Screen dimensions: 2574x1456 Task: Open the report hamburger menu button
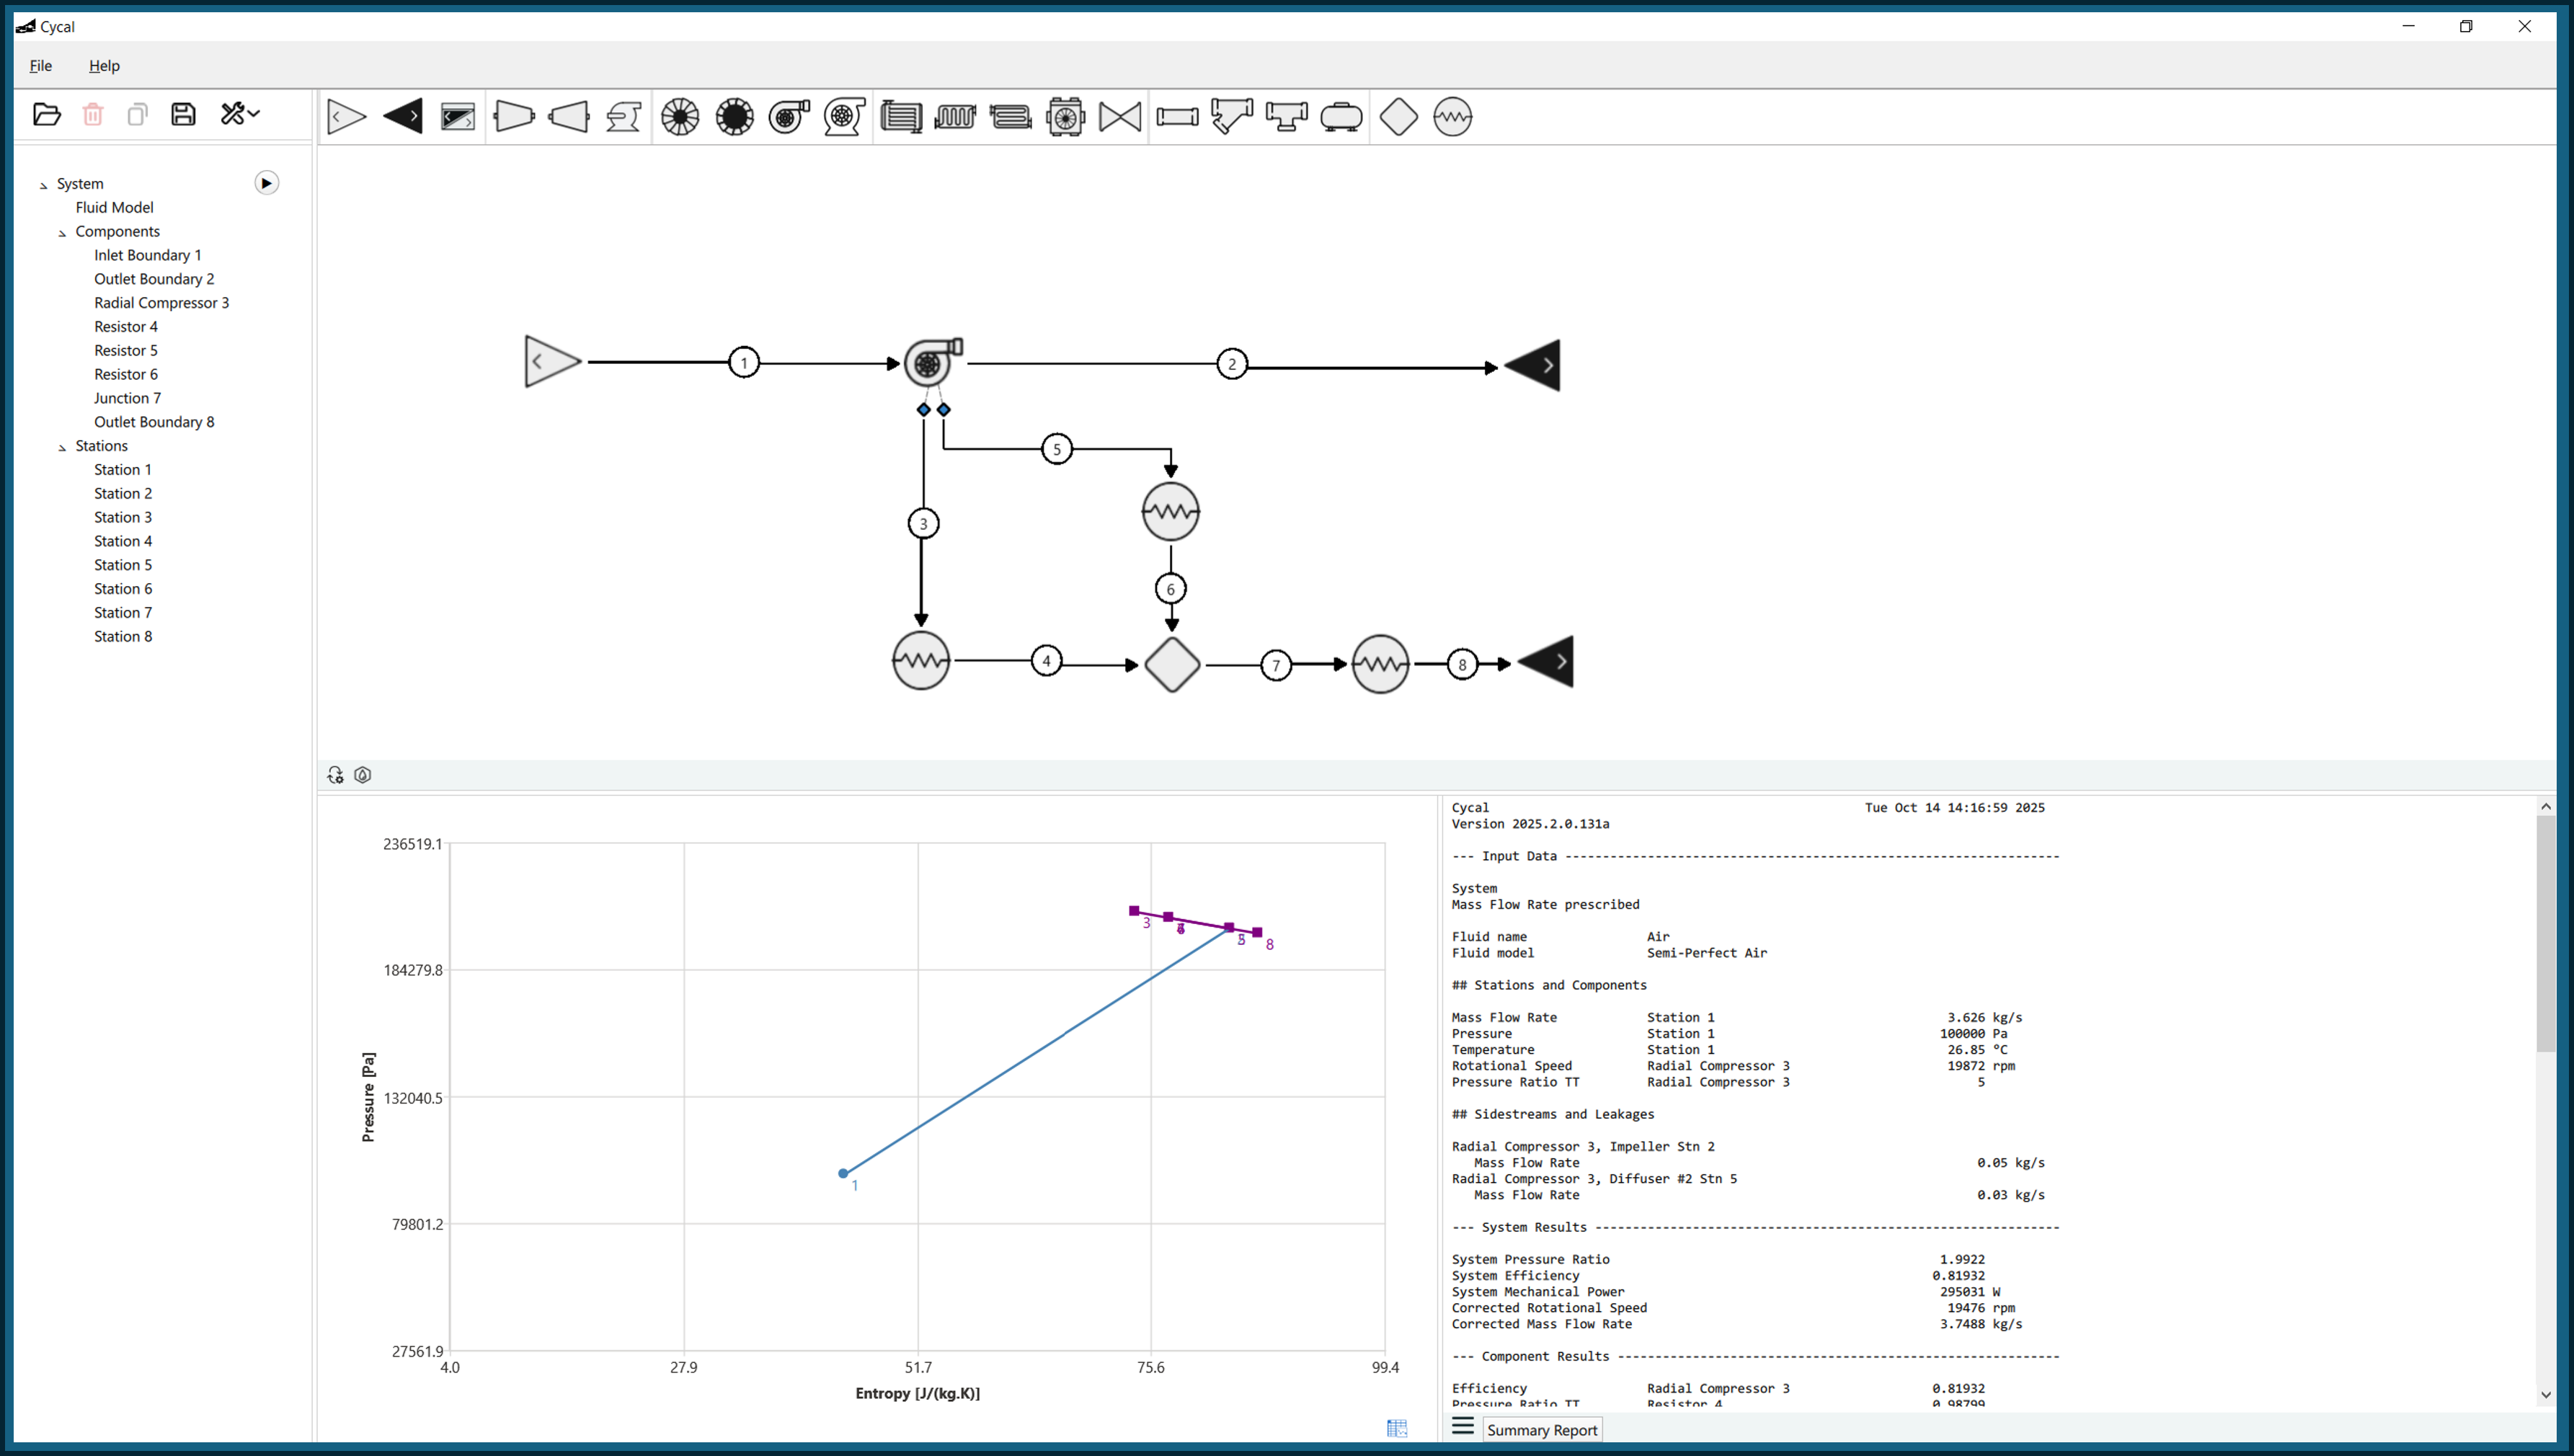(x=1462, y=1426)
